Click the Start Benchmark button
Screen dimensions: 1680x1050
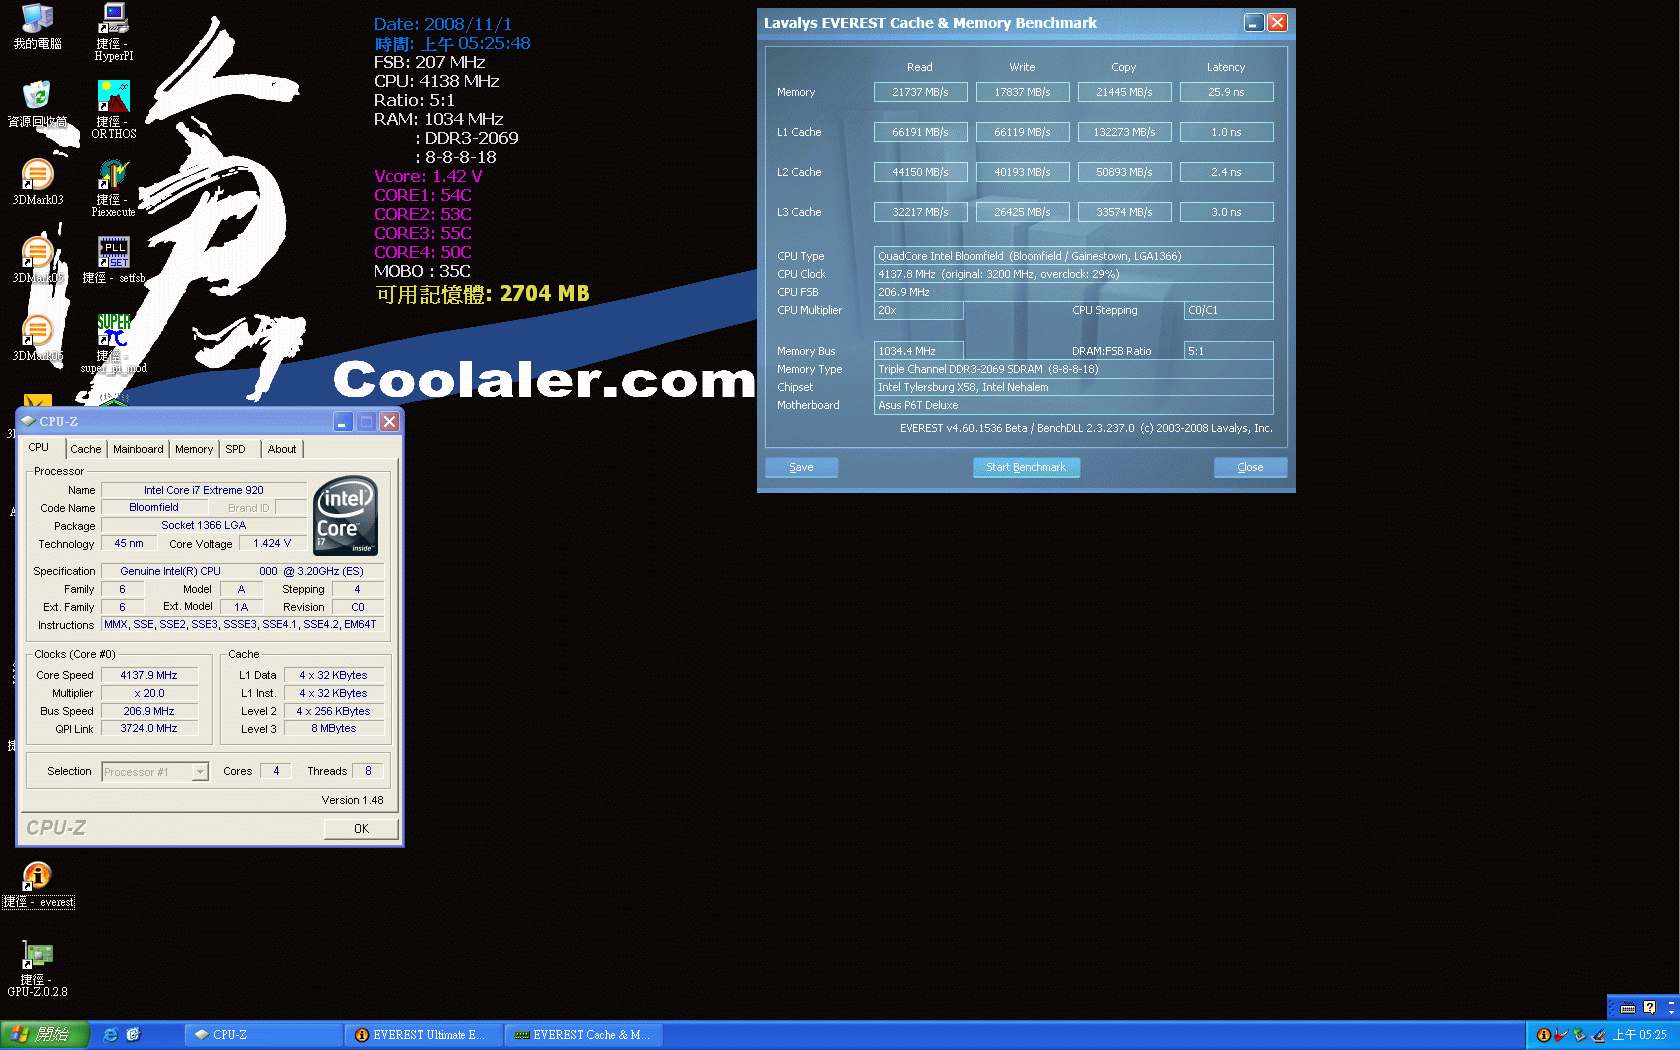click(x=1026, y=467)
